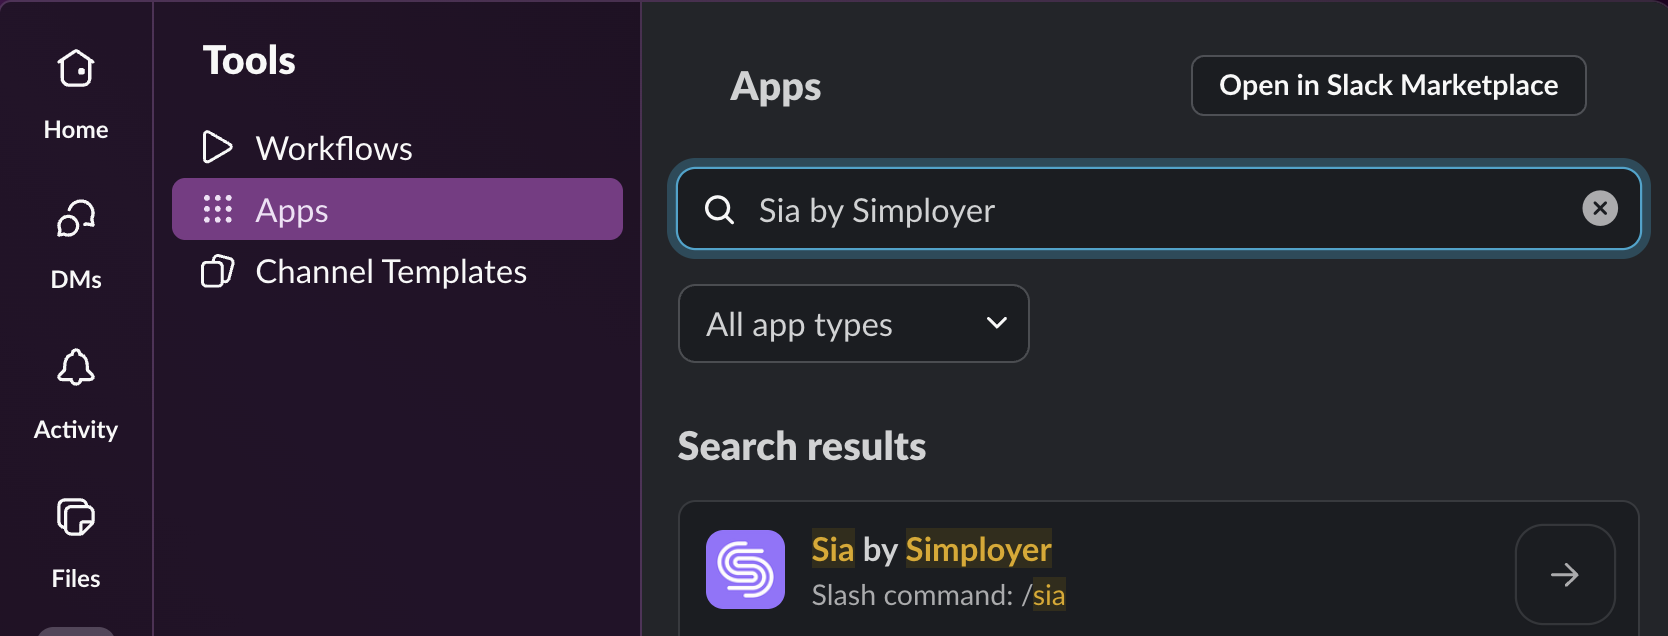Screen dimensions: 1668x636
Task: Open the Activity bell icon
Action: tap(76, 368)
